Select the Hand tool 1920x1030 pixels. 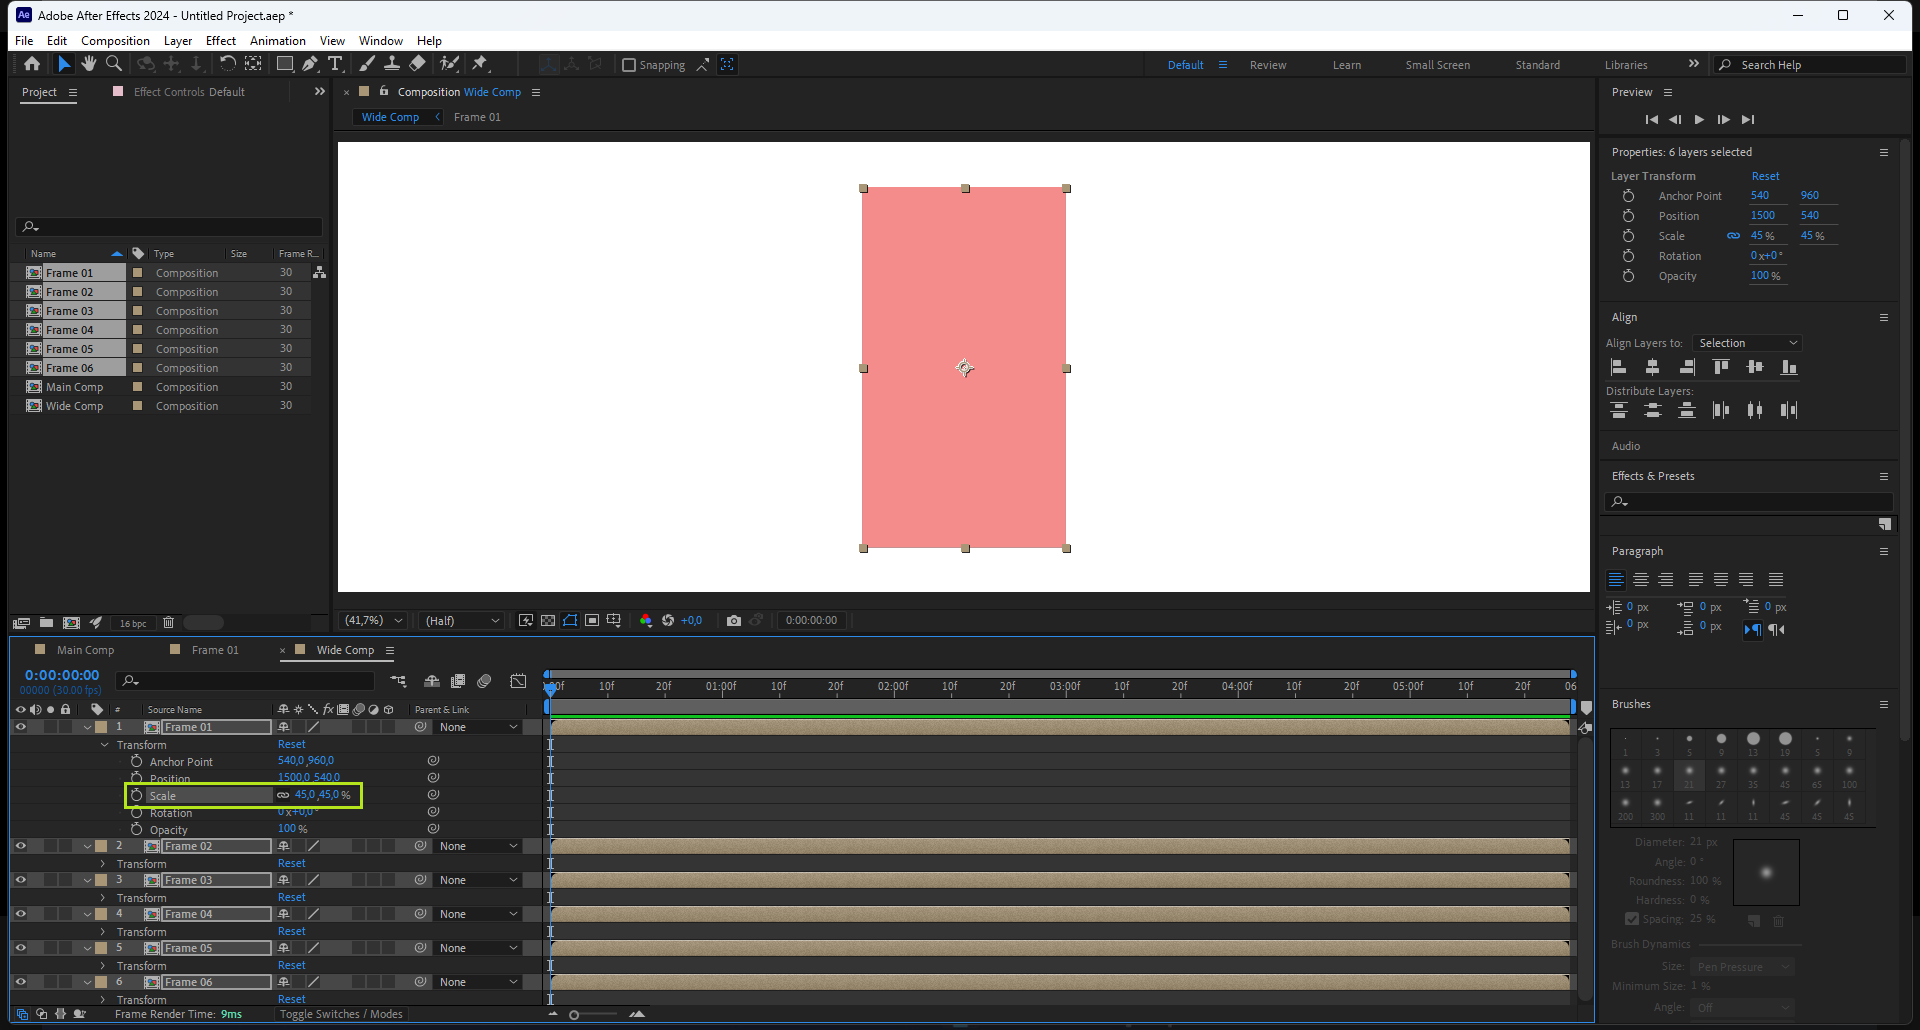click(89, 64)
